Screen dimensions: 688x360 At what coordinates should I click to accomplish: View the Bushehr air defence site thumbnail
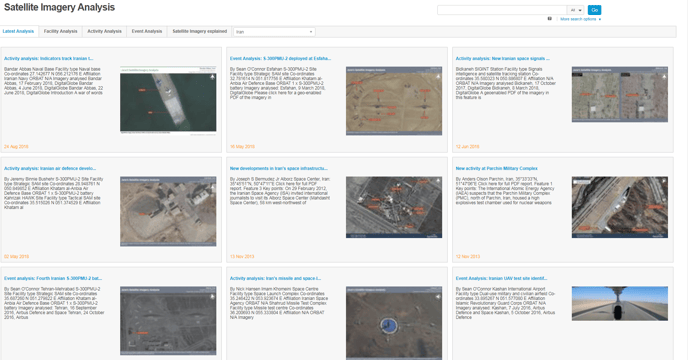click(168, 211)
